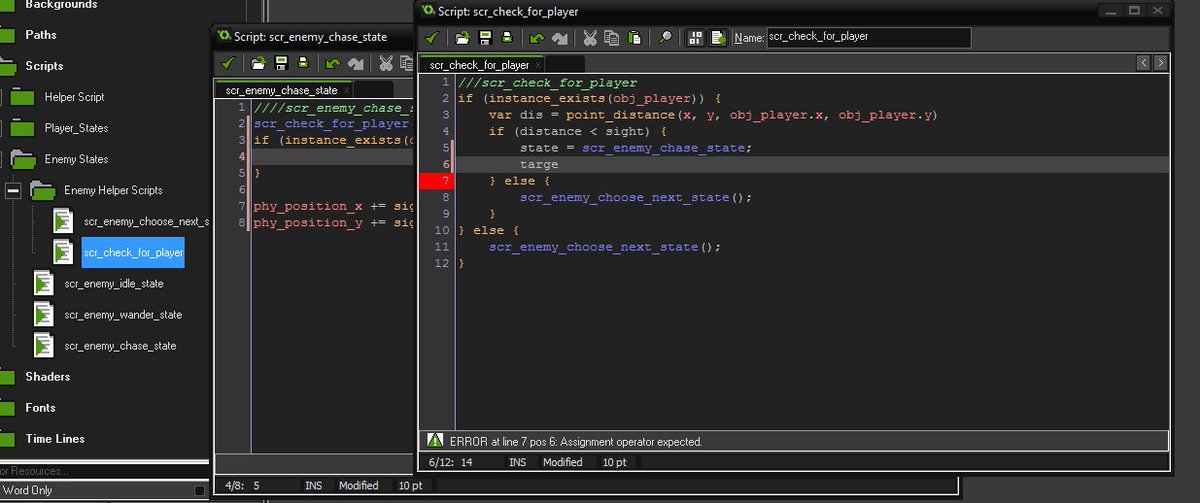Click inside the script Name field
The height and width of the screenshot is (503, 1200).
869,38
